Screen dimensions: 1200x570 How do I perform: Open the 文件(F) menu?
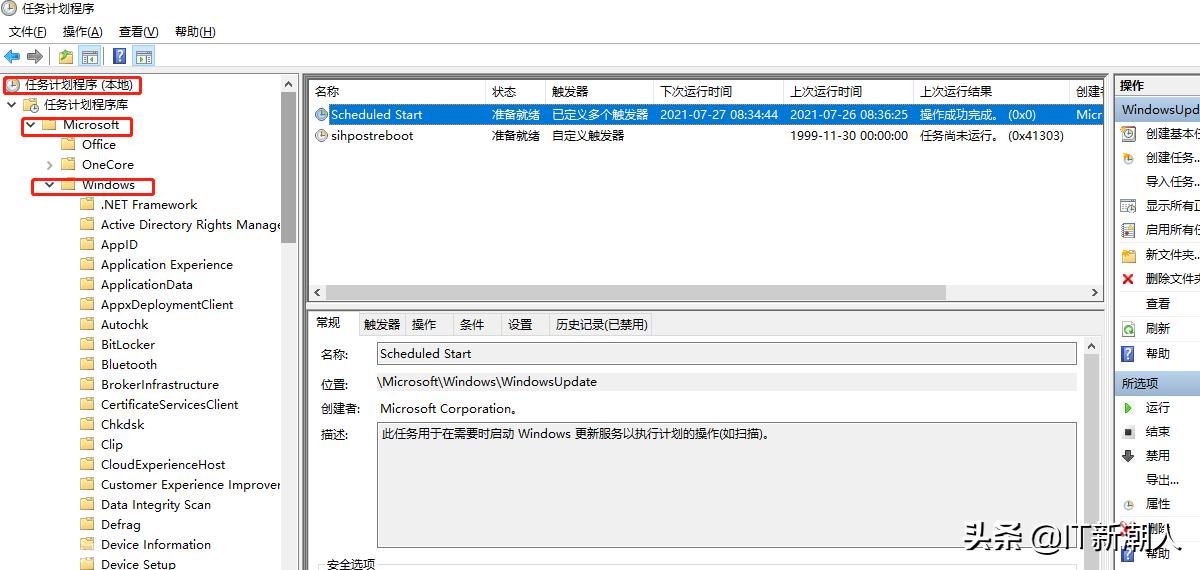click(x=28, y=32)
